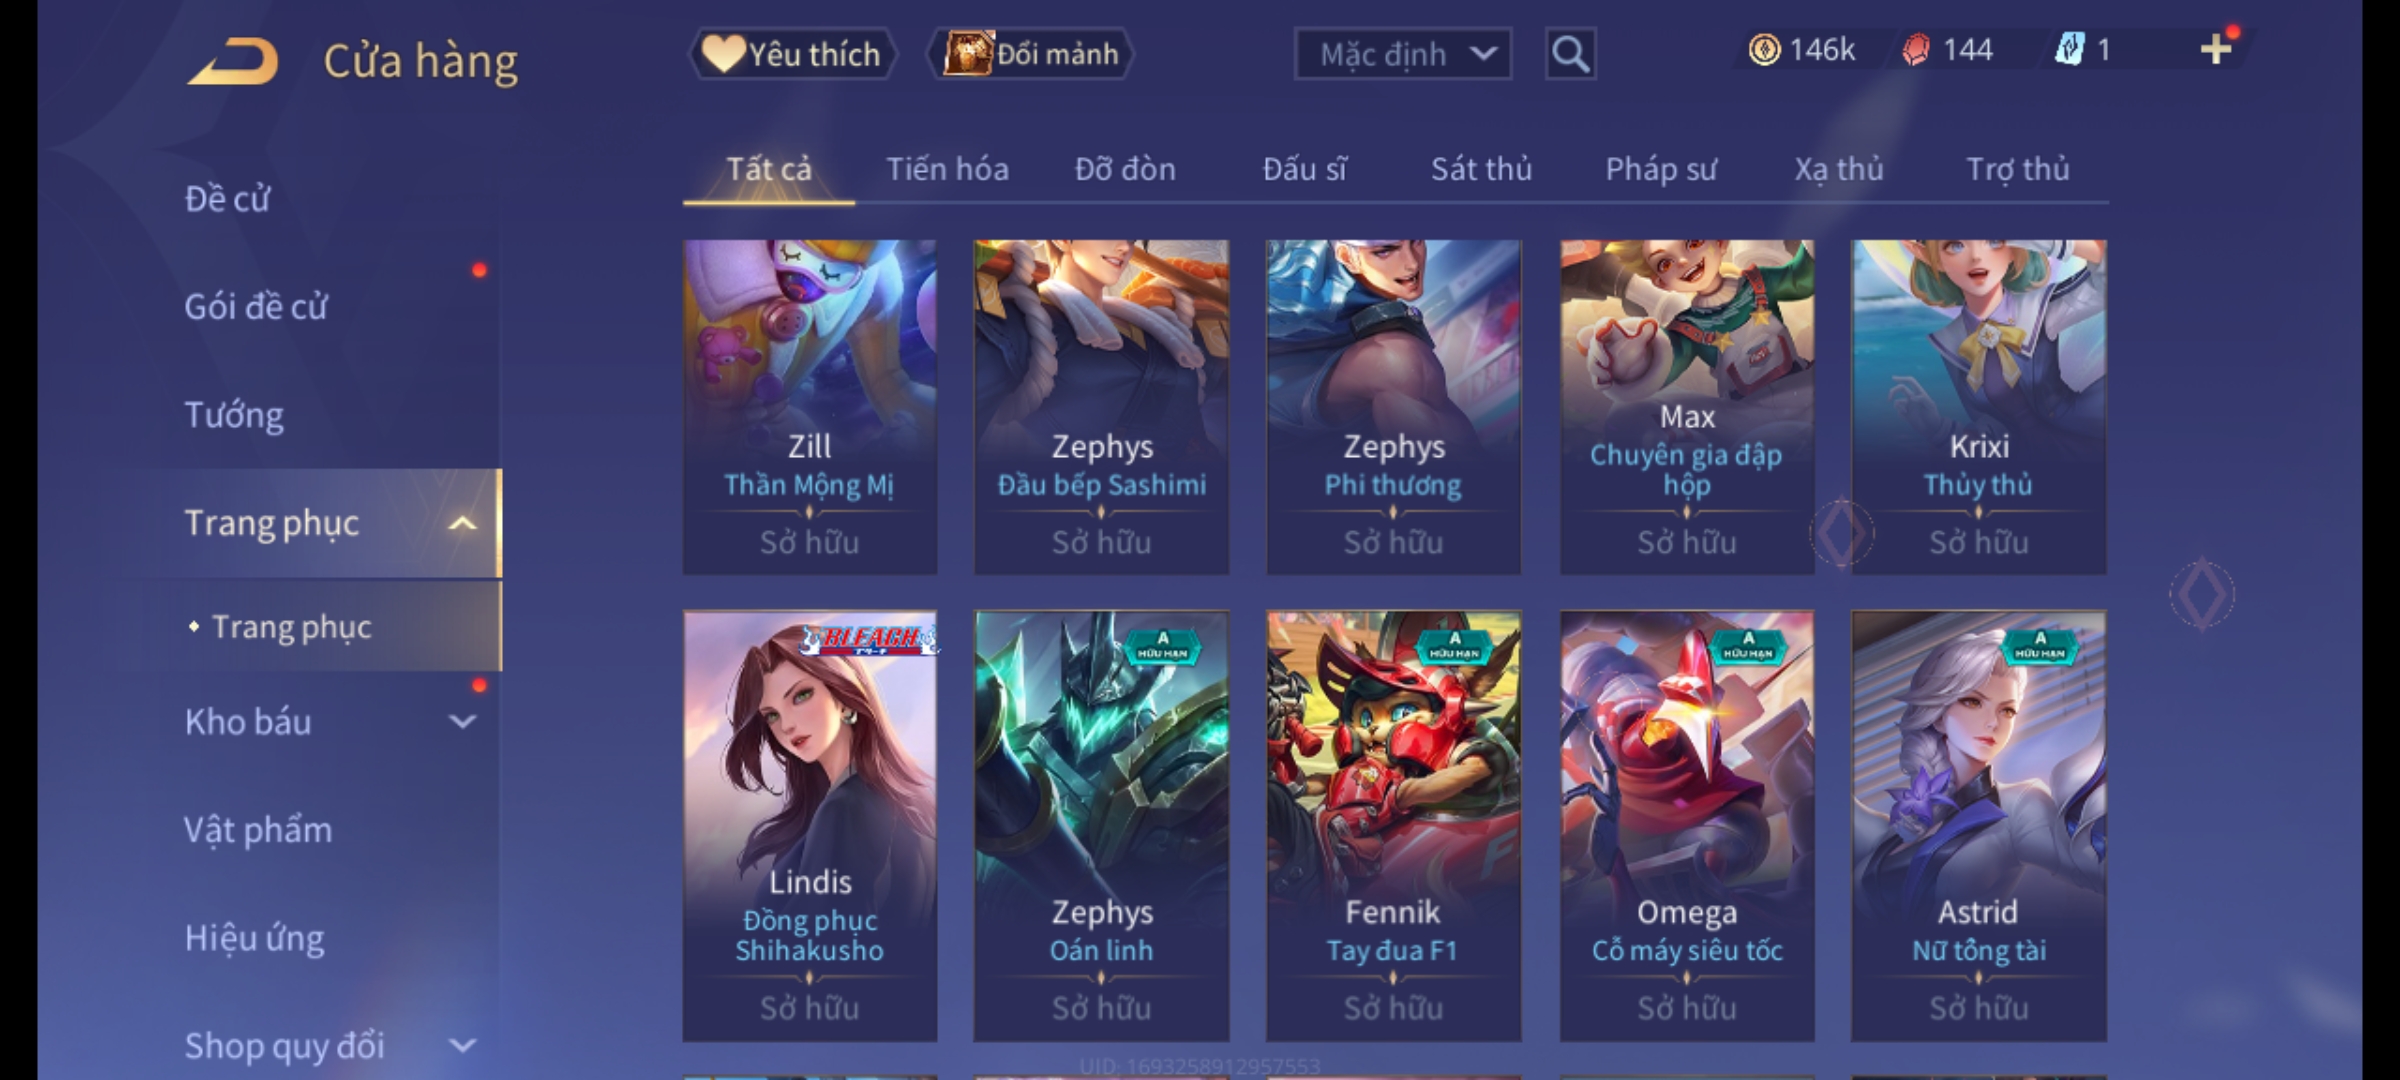Open the search magnifier icon
The image size is (2400, 1080).
[1570, 54]
